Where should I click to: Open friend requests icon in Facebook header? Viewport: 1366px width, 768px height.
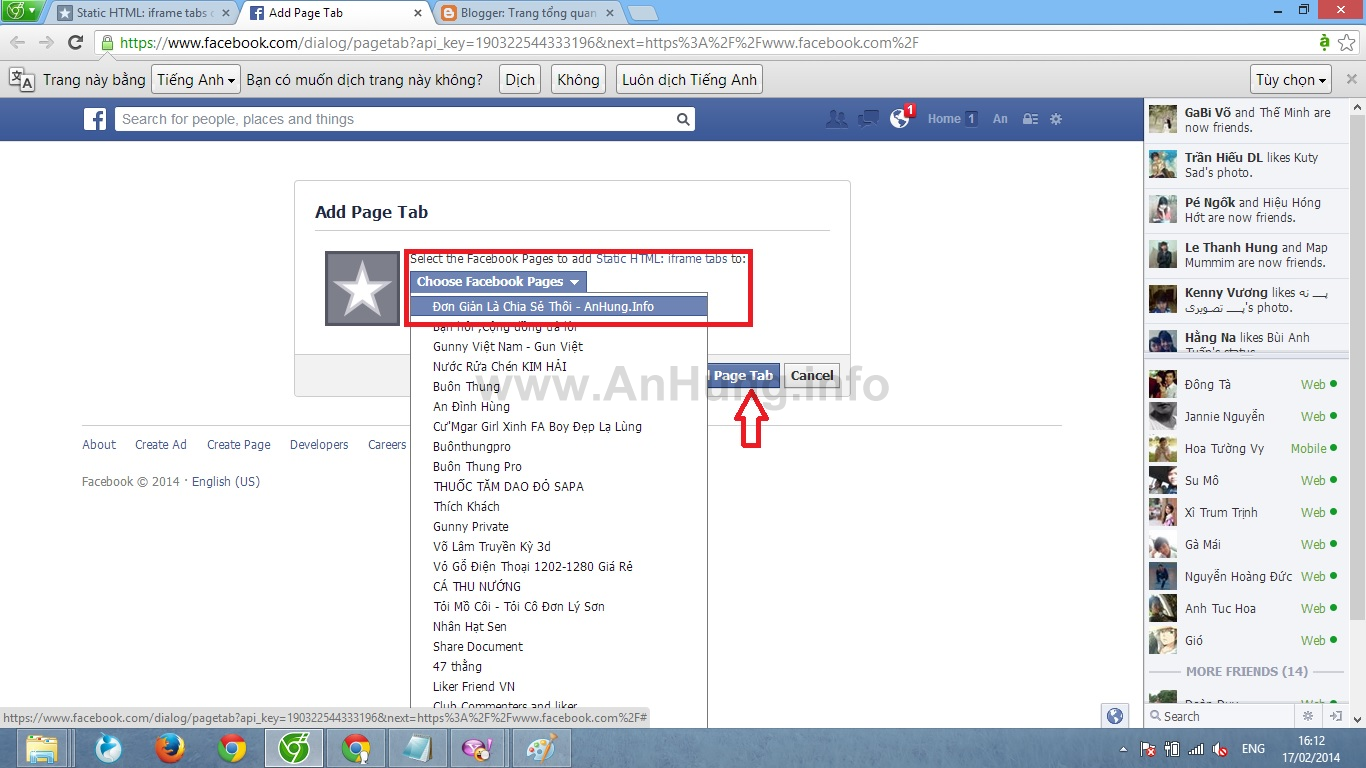[x=836, y=118]
